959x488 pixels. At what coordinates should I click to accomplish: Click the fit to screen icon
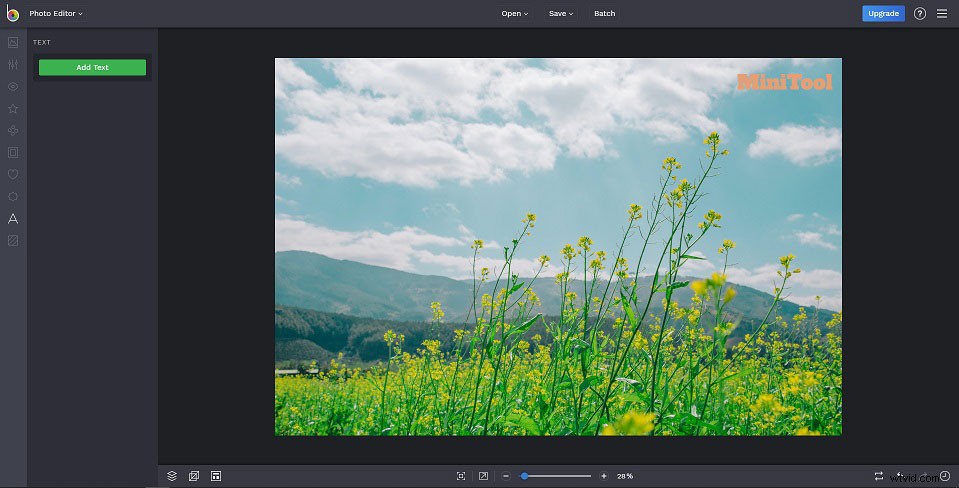coord(461,476)
